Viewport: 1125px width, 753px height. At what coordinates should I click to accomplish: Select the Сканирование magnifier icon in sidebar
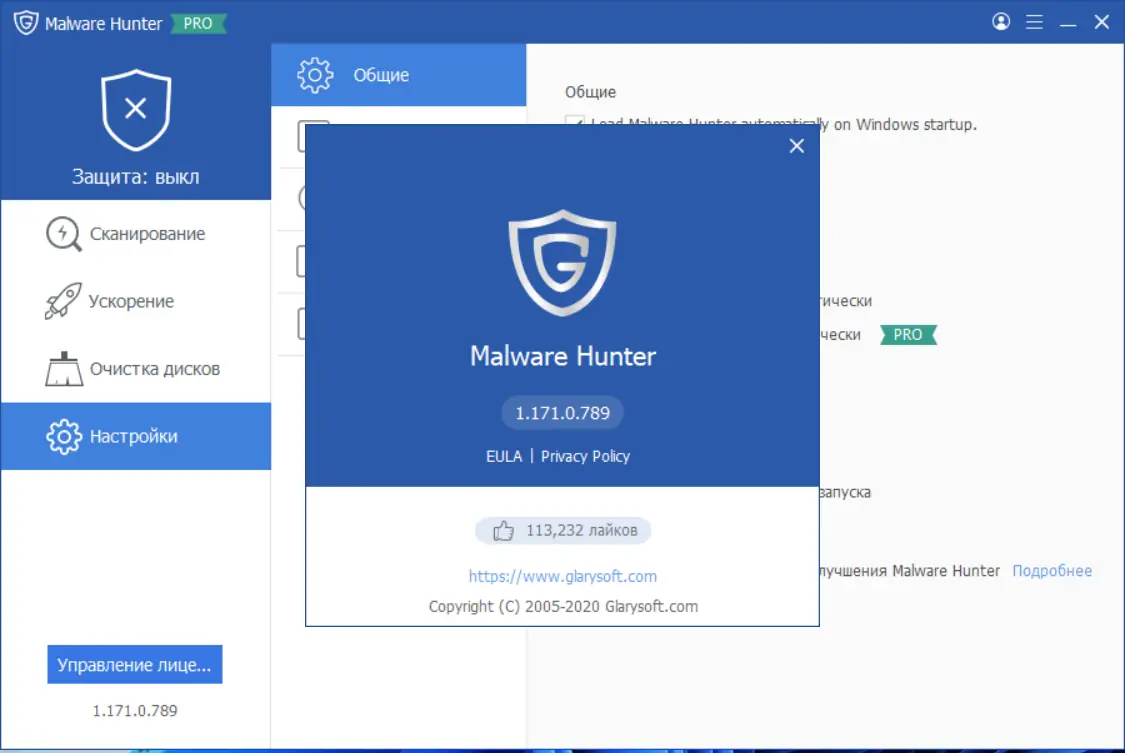[x=63, y=233]
